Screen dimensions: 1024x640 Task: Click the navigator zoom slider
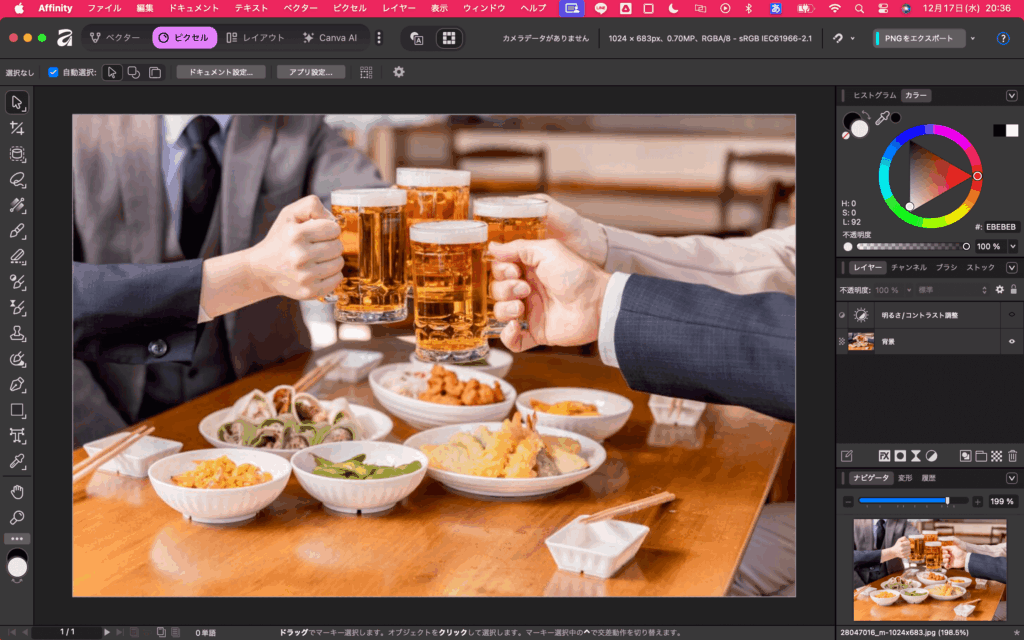click(908, 500)
